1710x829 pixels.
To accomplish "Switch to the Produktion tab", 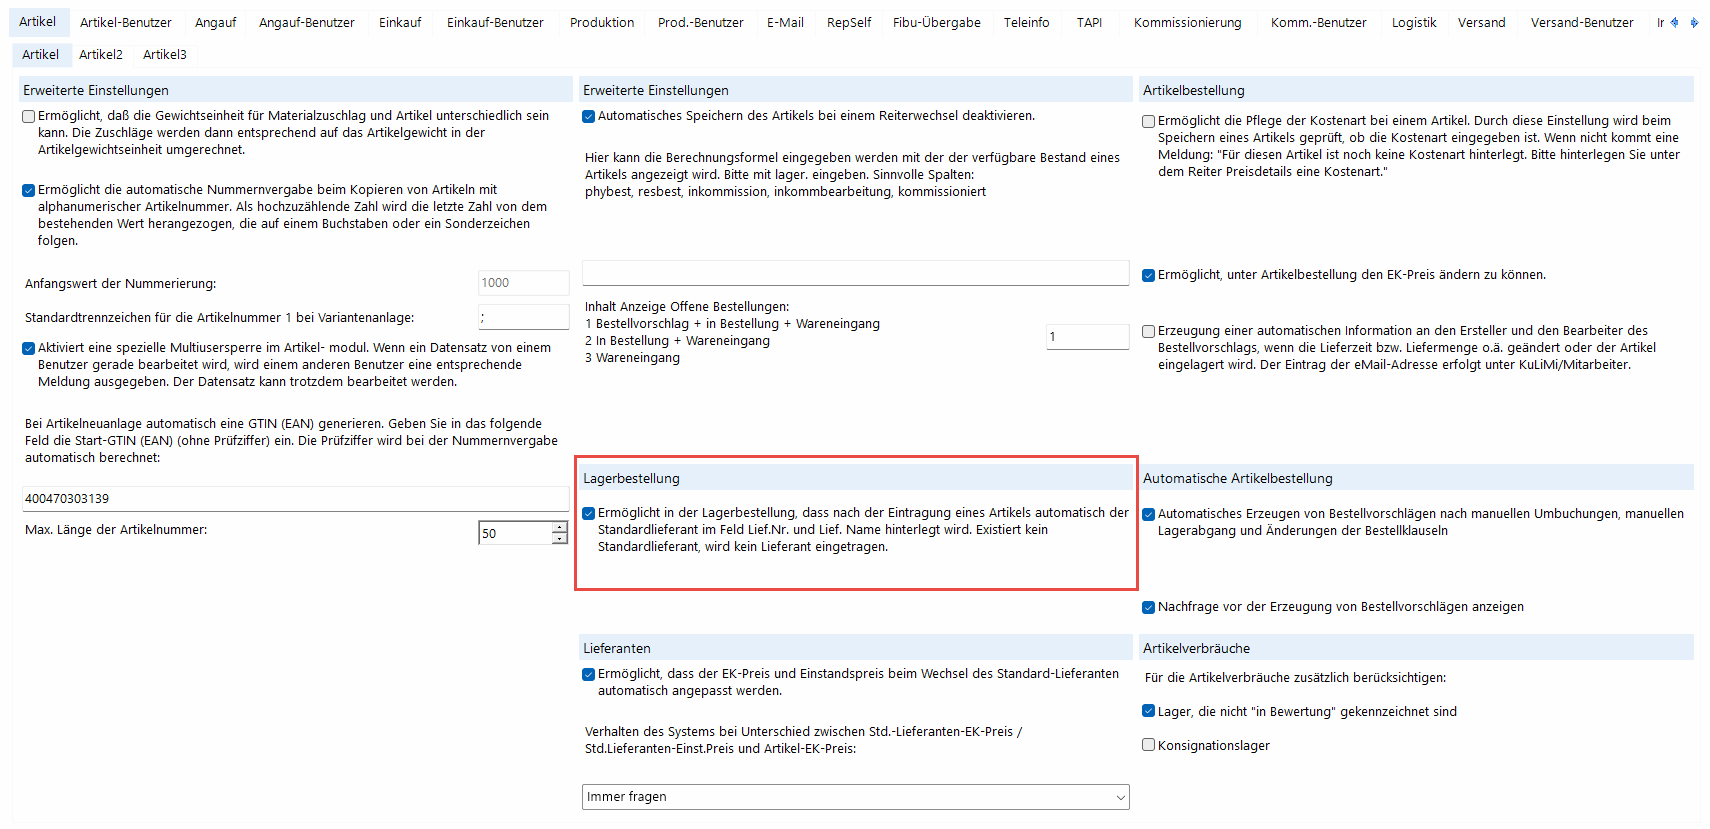I will click(x=602, y=22).
